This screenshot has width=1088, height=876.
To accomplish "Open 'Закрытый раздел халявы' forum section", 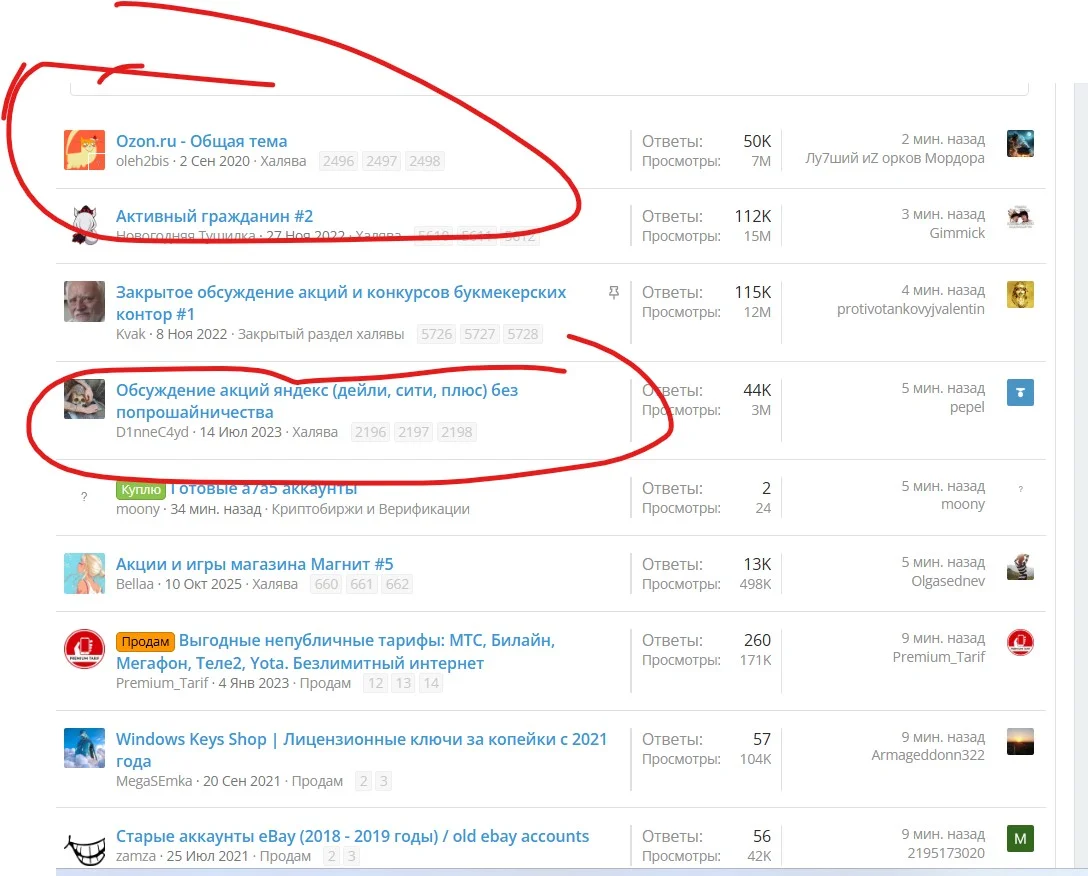I will (321, 334).
